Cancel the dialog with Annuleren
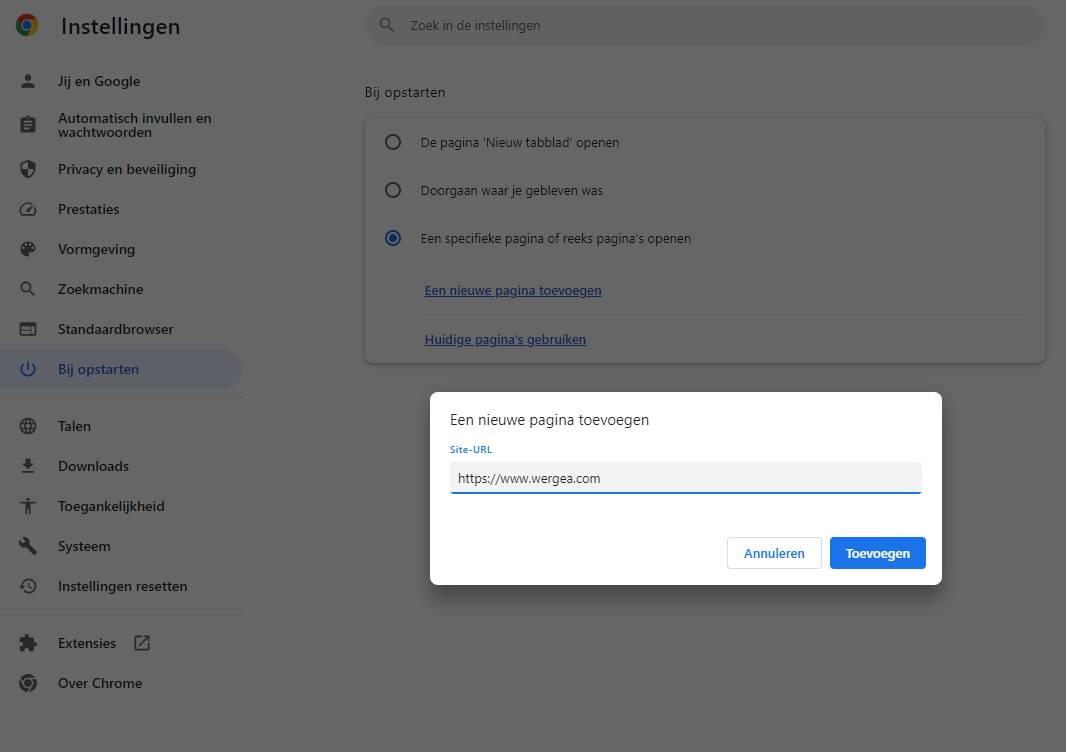The image size is (1066, 752). (x=774, y=554)
